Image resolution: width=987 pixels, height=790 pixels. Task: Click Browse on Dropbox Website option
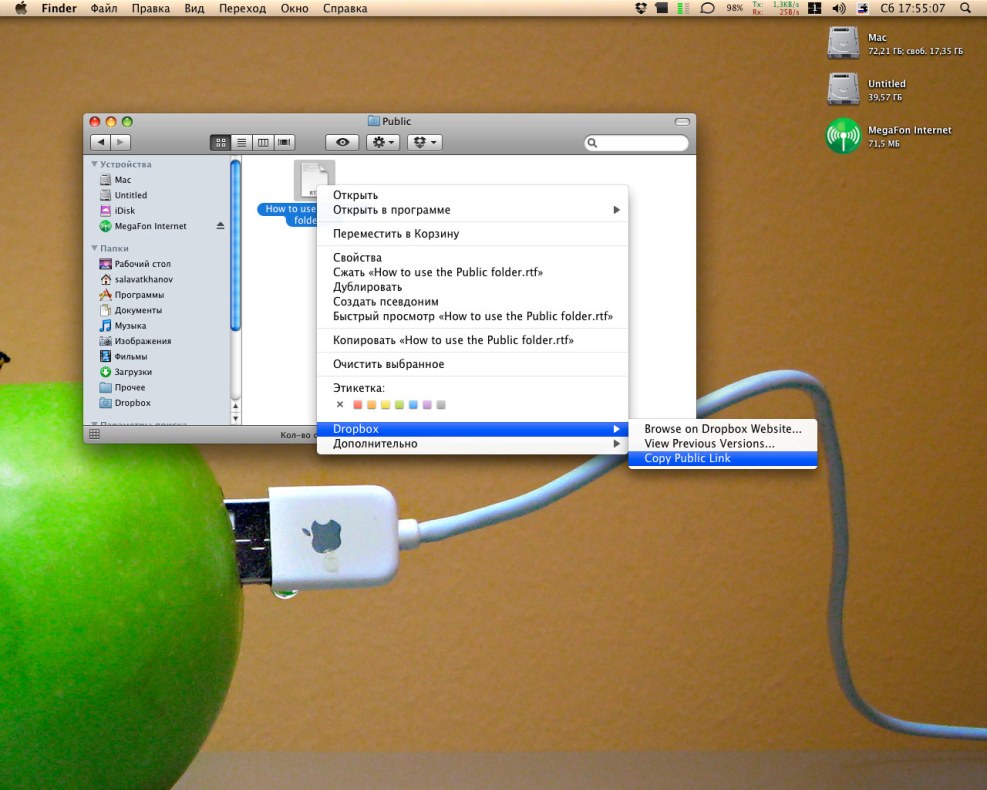(722, 429)
